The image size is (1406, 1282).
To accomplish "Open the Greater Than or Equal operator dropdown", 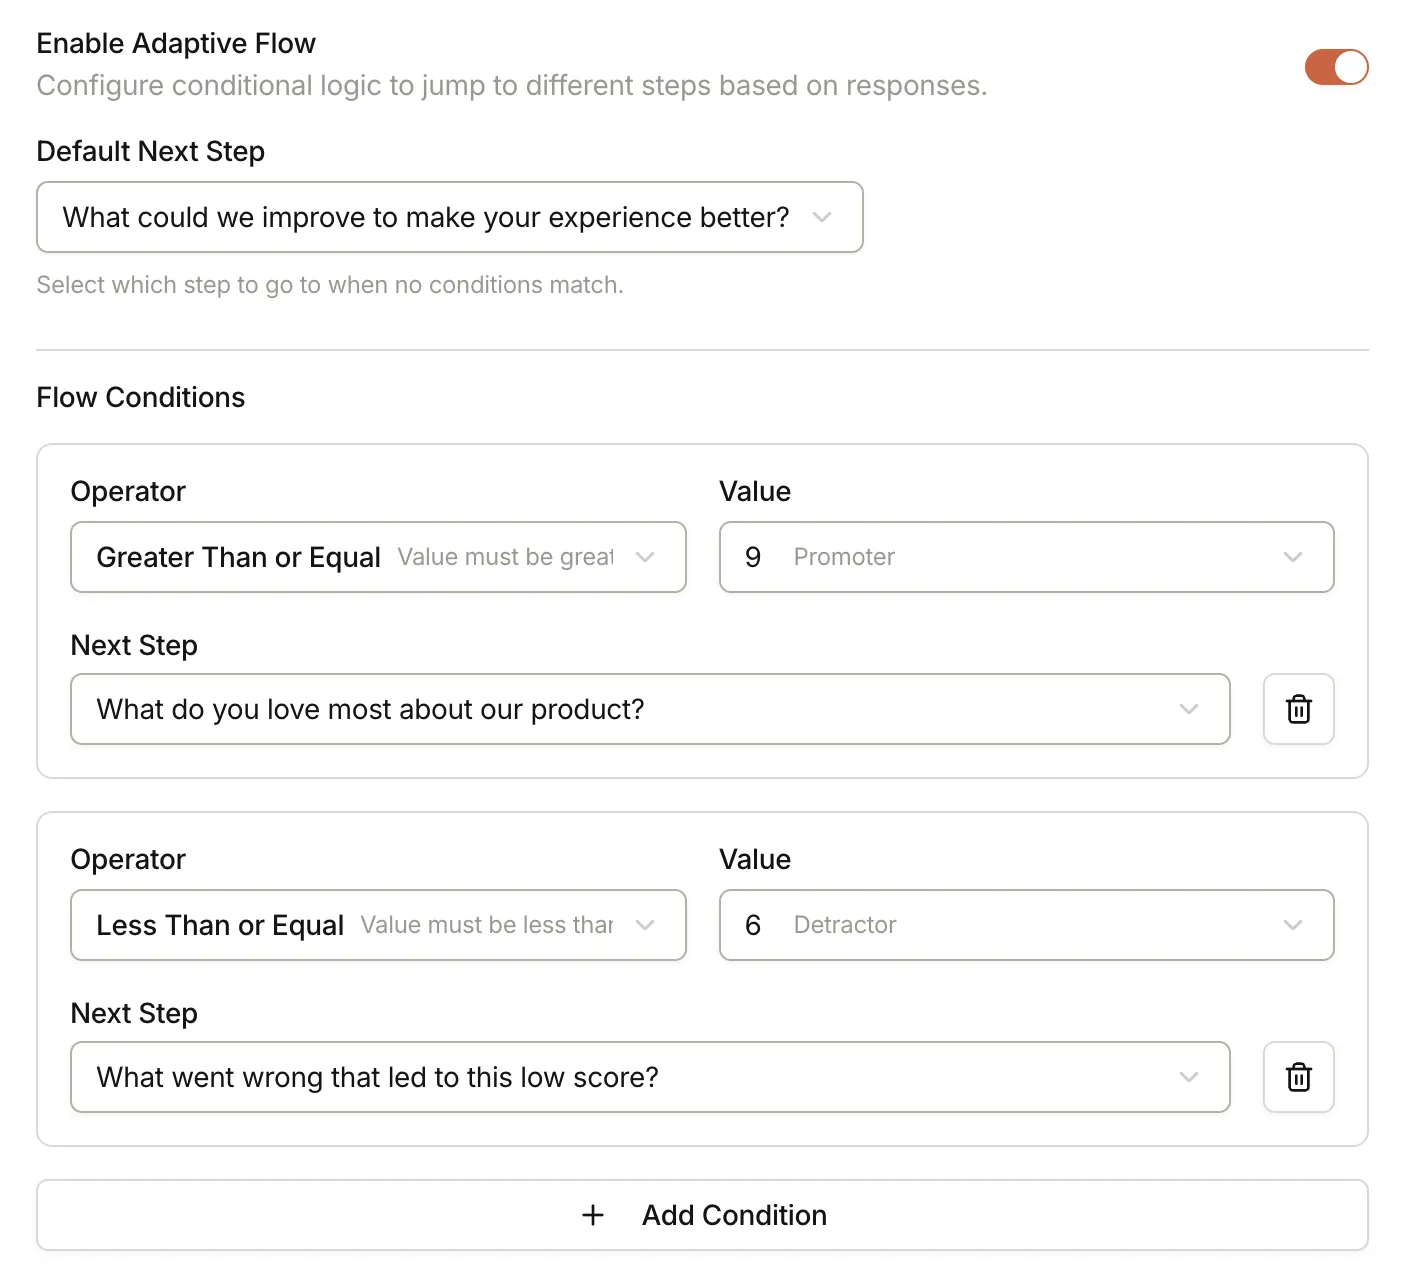I will [x=378, y=557].
